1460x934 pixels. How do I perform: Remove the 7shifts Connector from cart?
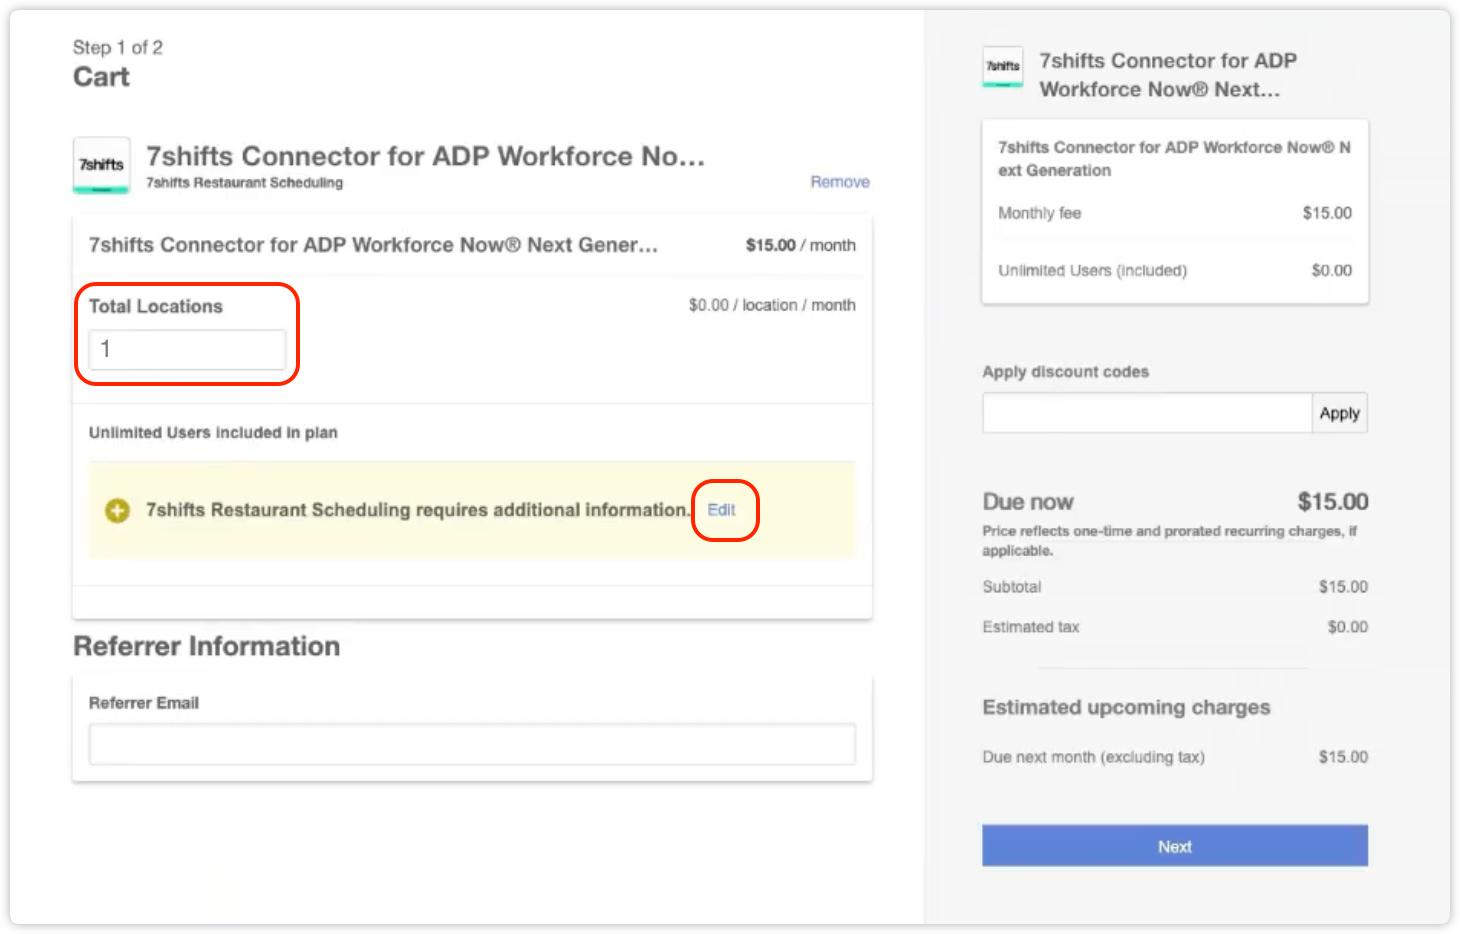[839, 182]
